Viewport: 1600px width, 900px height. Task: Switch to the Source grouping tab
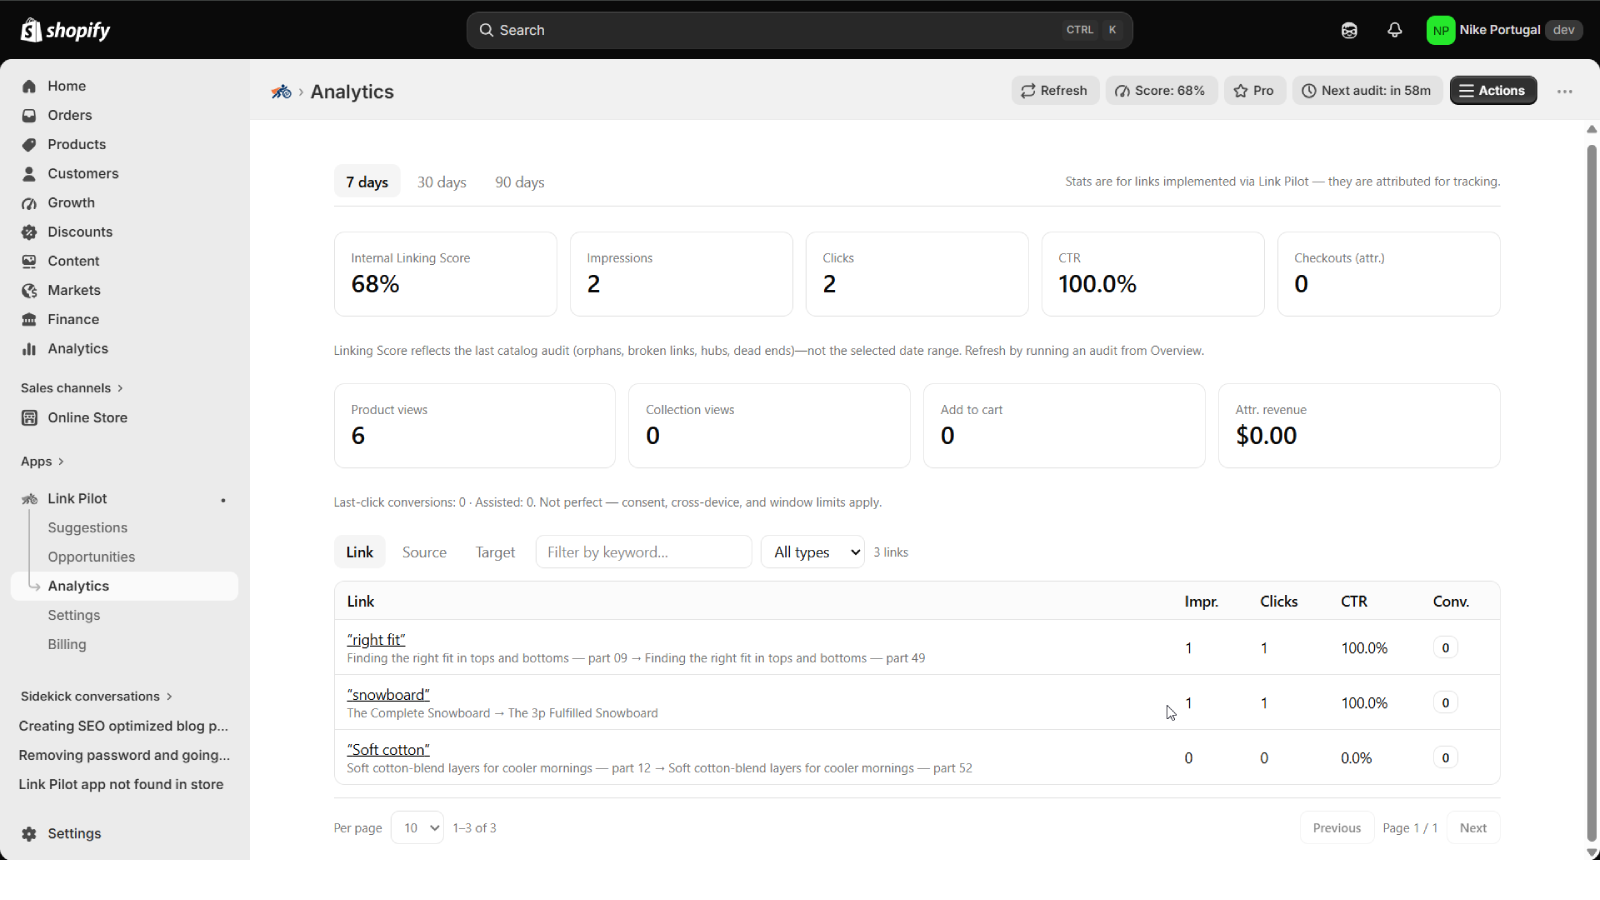click(x=424, y=552)
